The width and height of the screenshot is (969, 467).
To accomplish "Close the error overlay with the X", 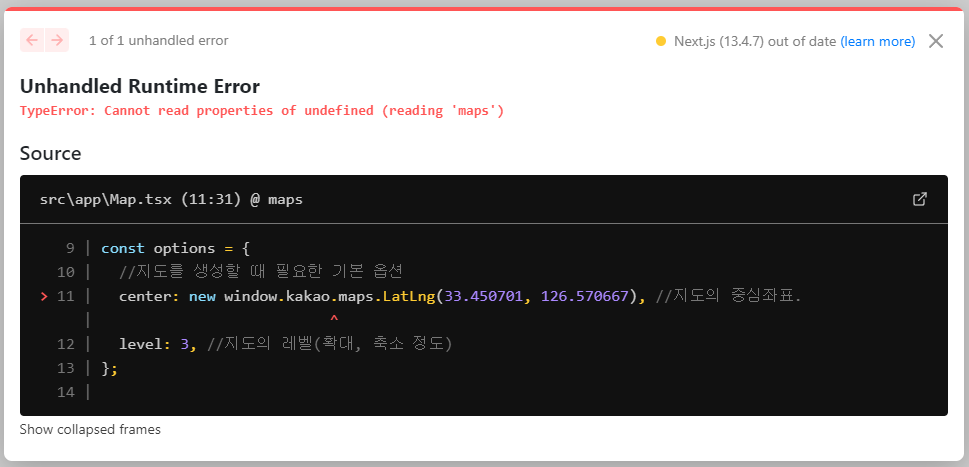I will pos(936,41).
